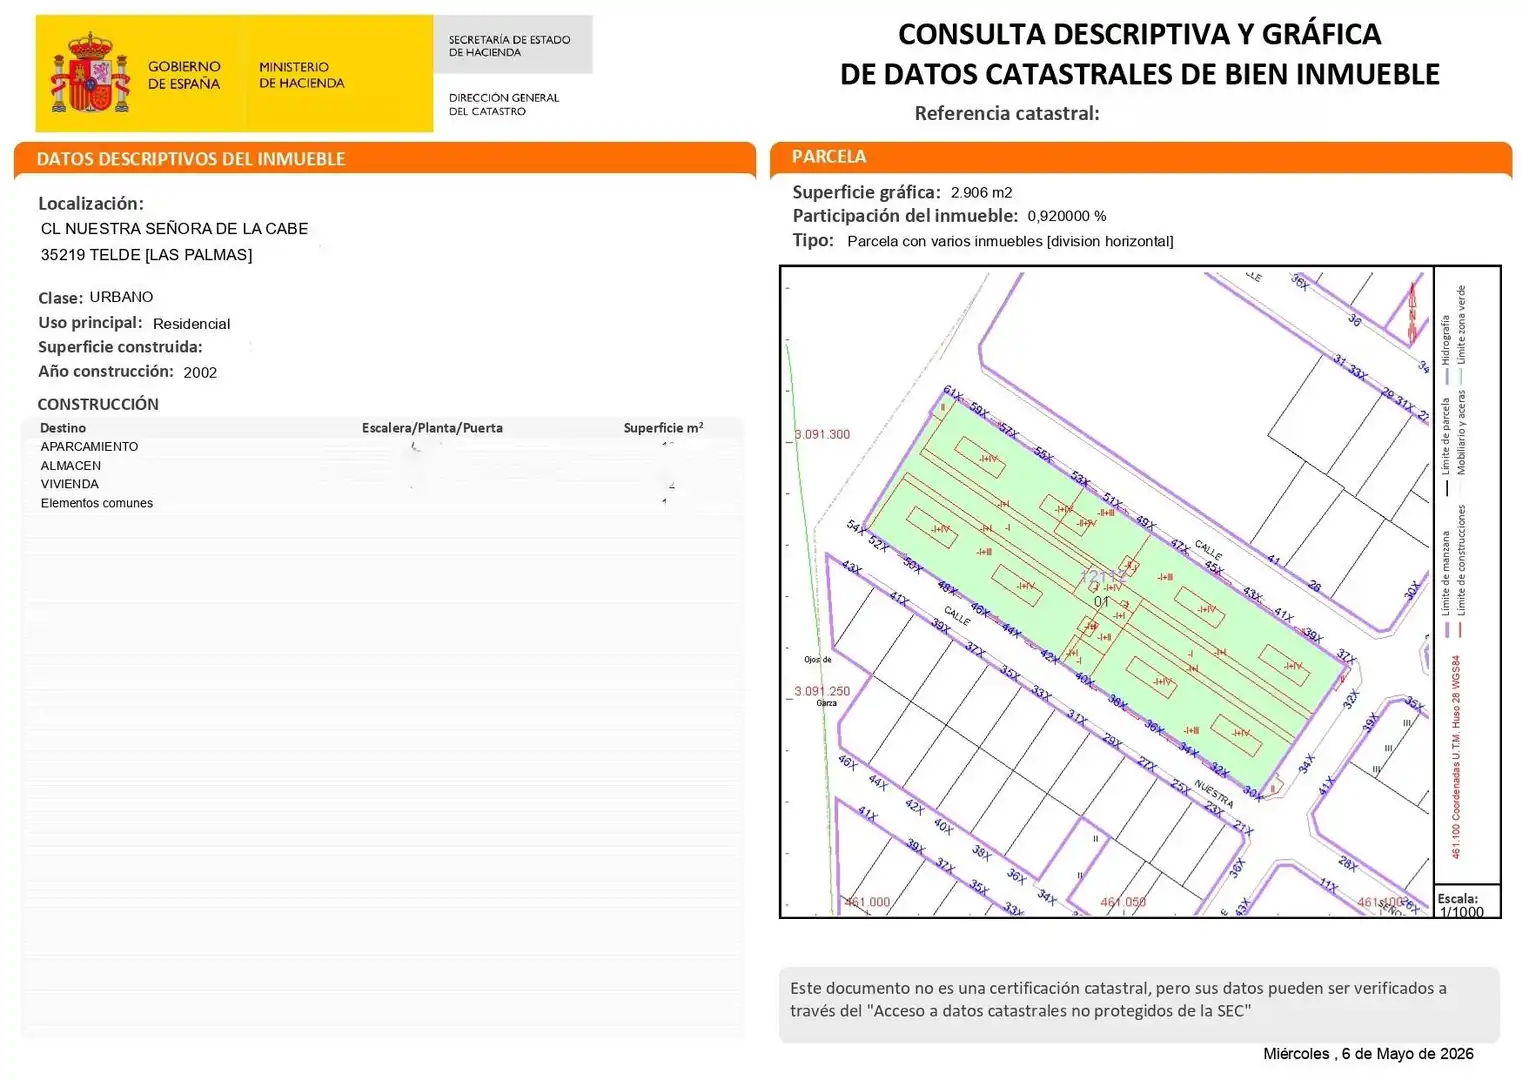
Task: Click the Año construcción label
Action: coord(106,371)
